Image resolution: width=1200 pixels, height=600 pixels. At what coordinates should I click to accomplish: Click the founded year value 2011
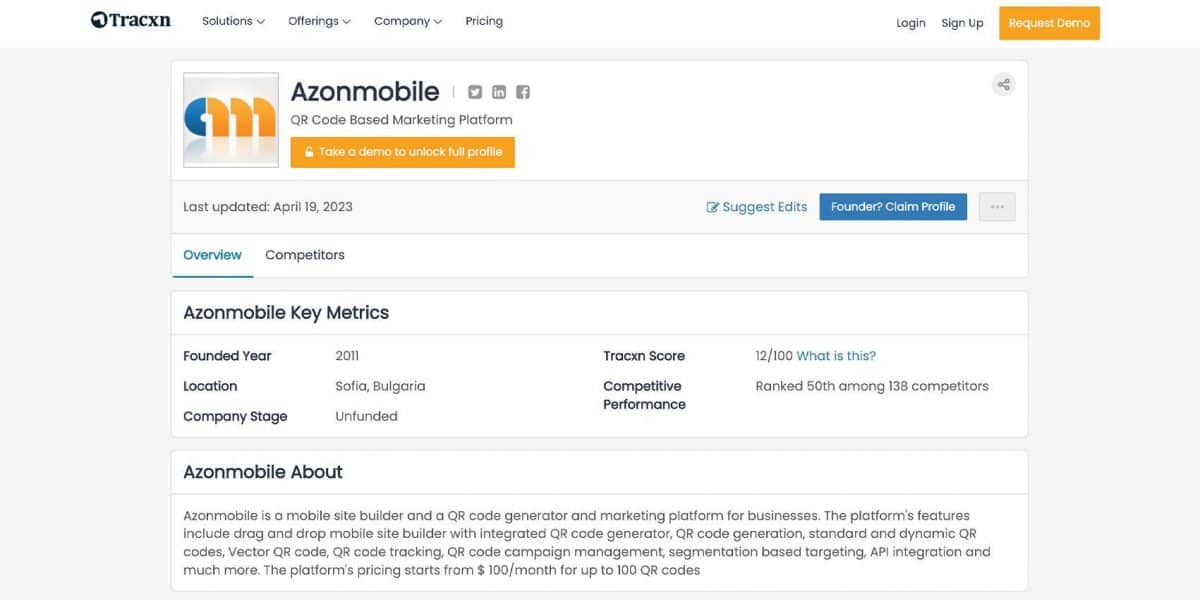tap(347, 356)
